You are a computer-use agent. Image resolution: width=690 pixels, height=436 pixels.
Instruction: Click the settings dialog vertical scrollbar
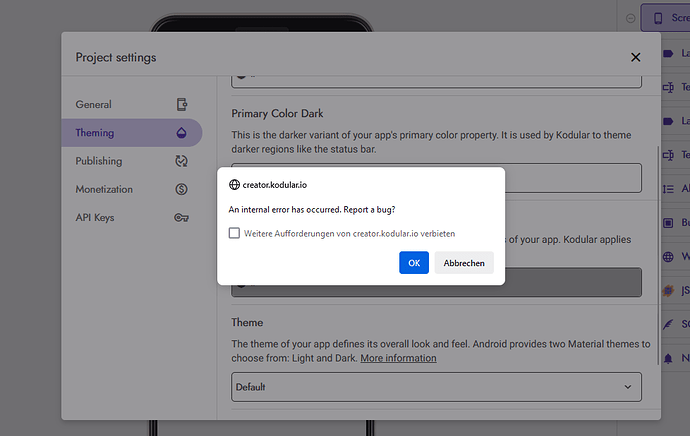click(657, 200)
